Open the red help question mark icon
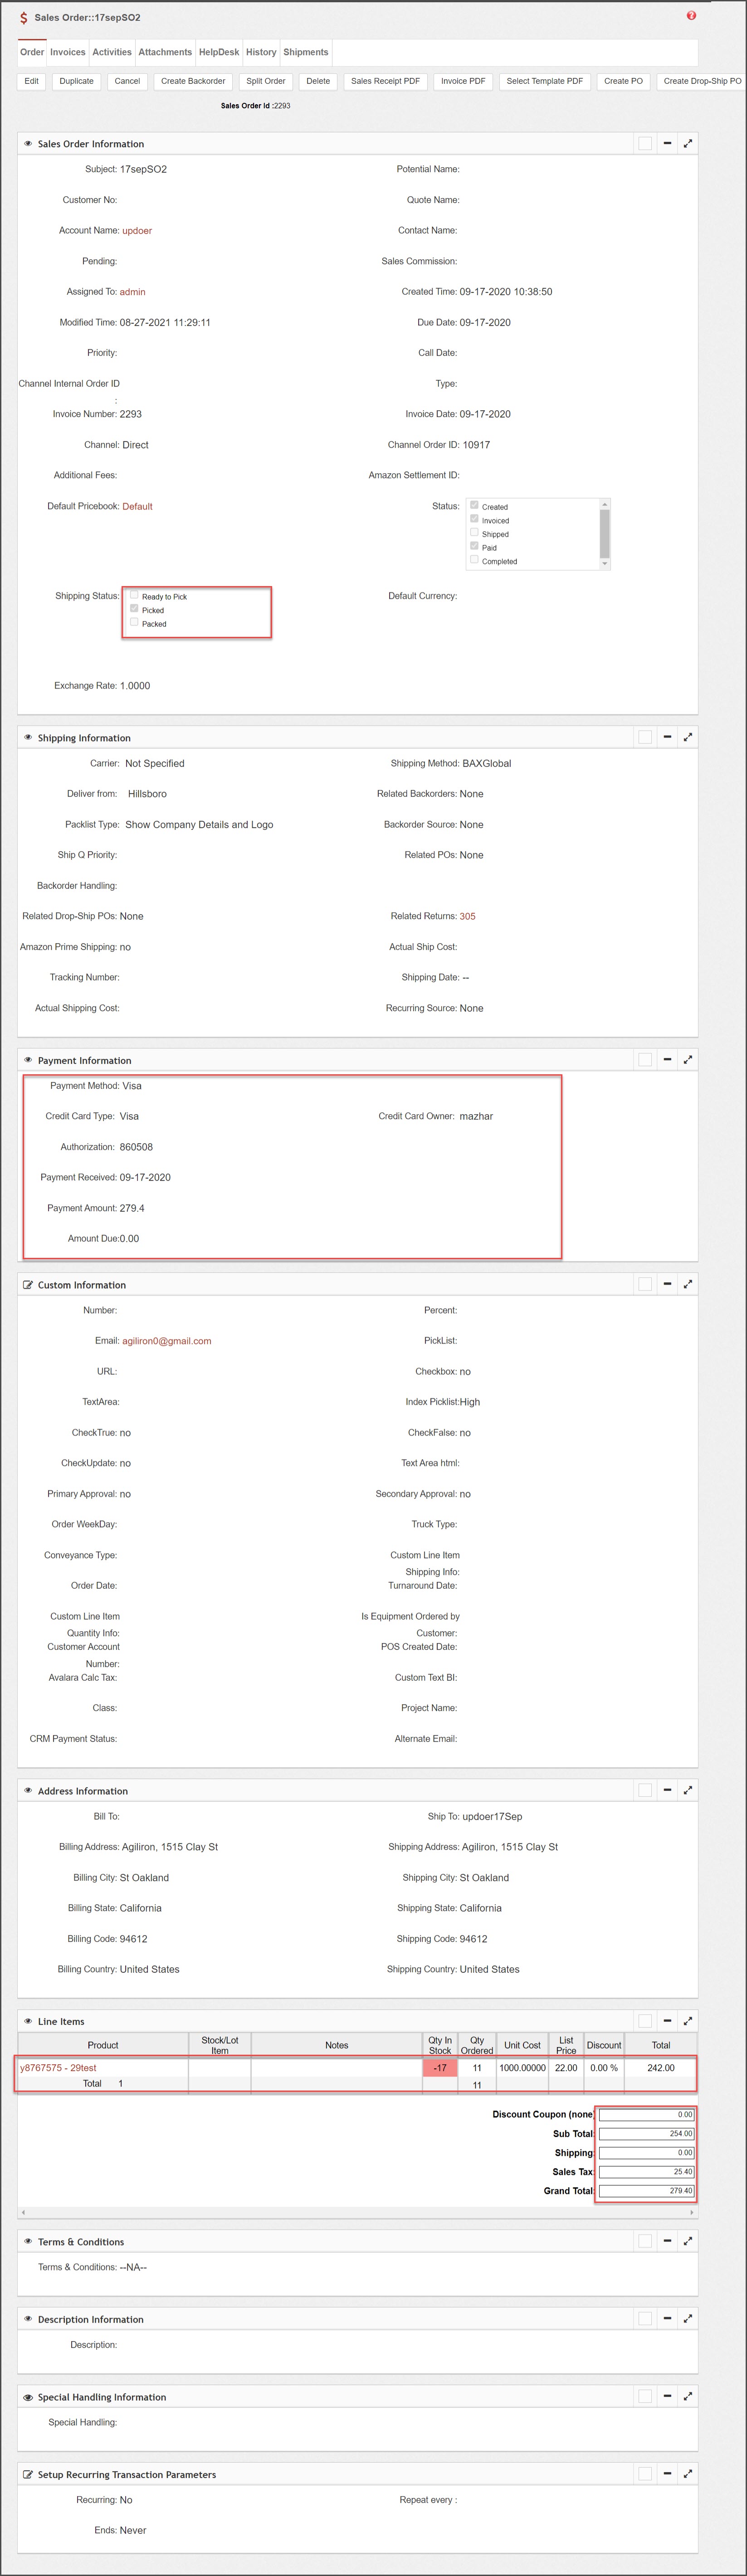Viewport: 747px width, 2576px height. [x=691, y=16]
